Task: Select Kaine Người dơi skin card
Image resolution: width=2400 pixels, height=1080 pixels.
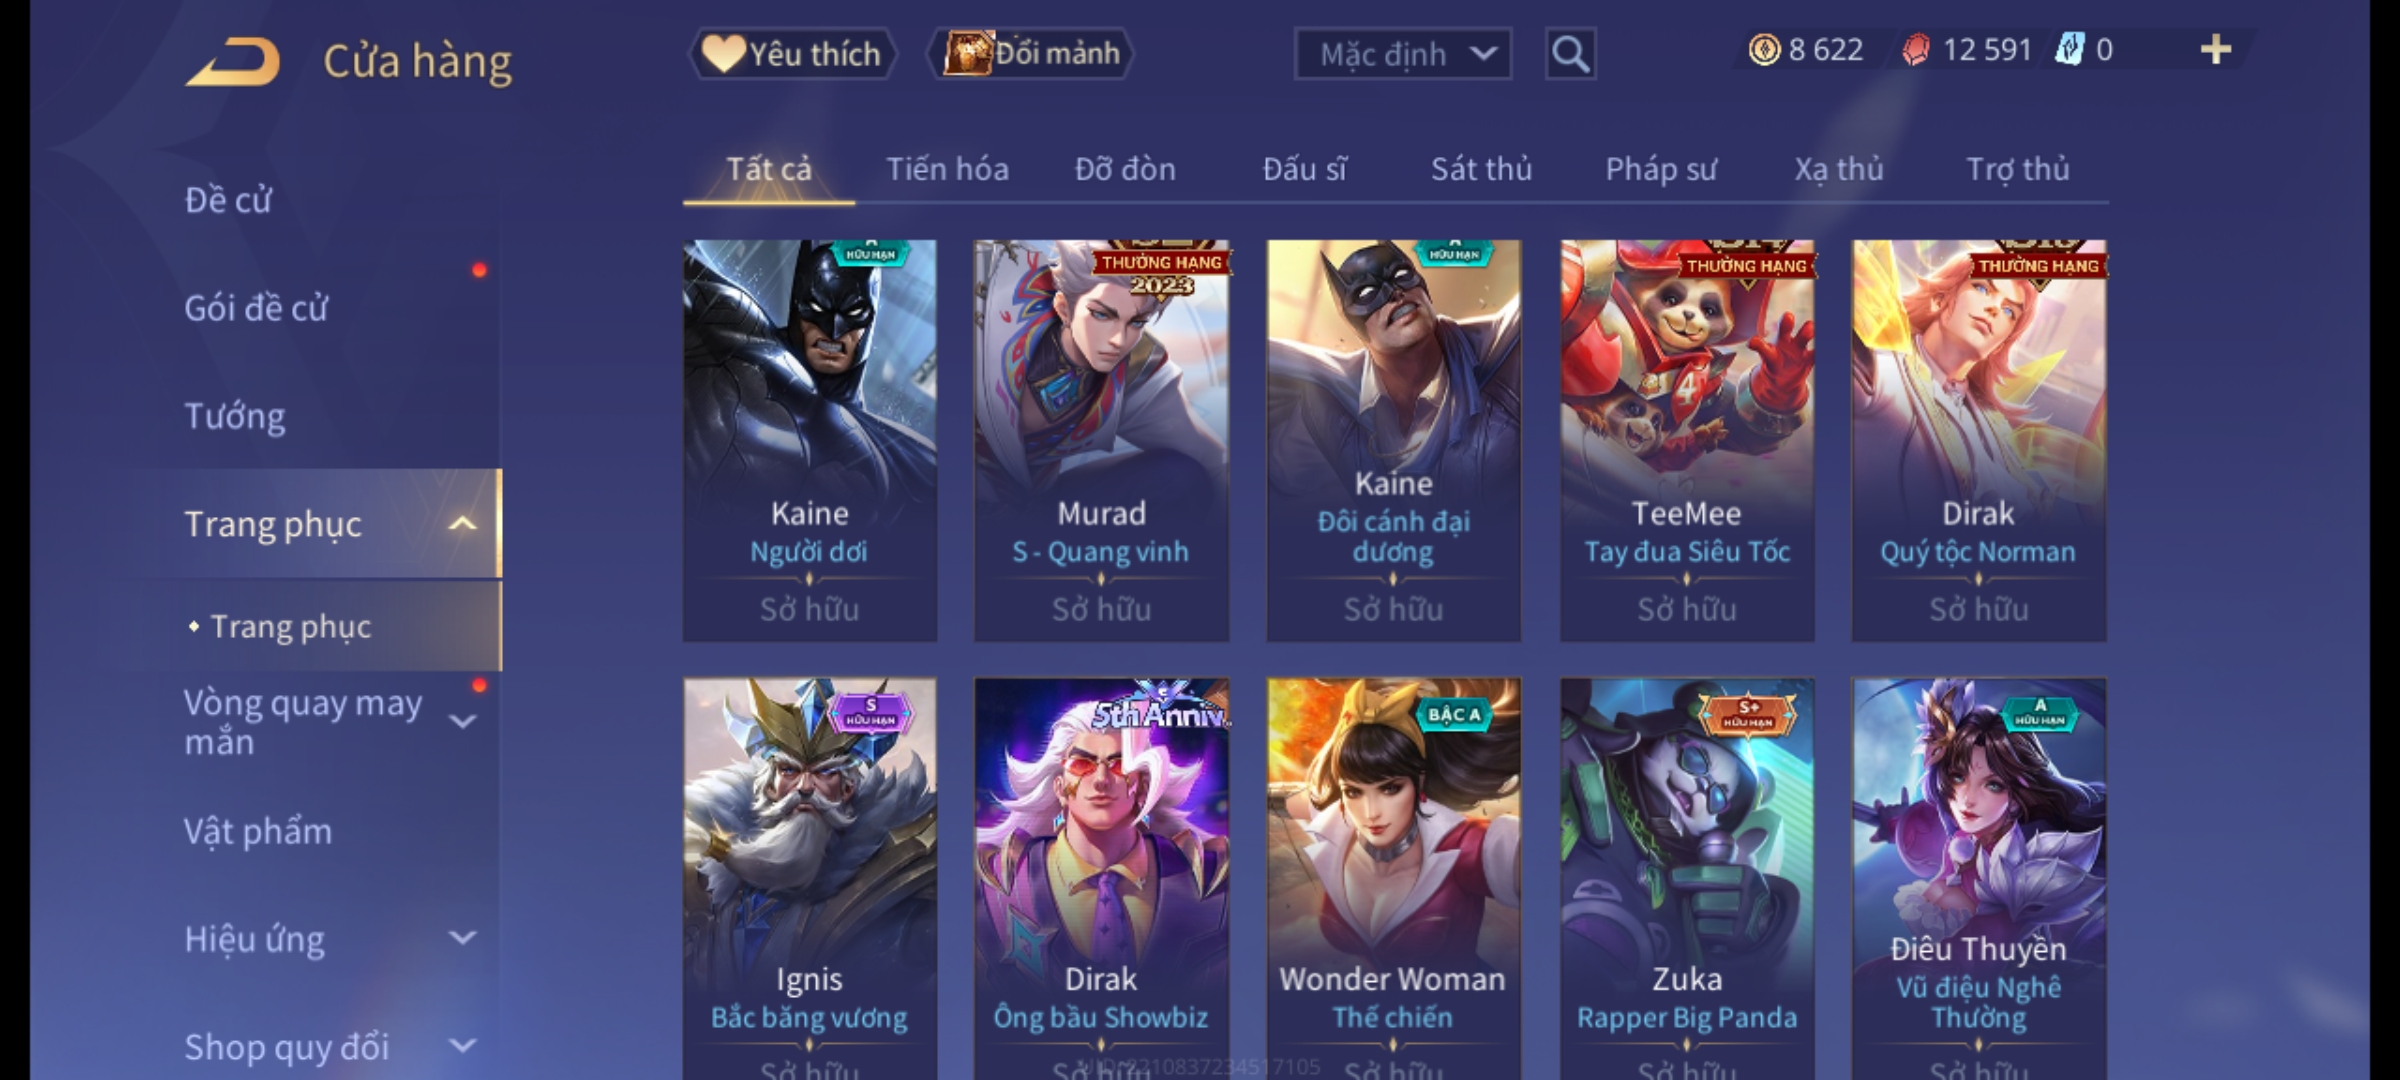Action: [810, 440]
